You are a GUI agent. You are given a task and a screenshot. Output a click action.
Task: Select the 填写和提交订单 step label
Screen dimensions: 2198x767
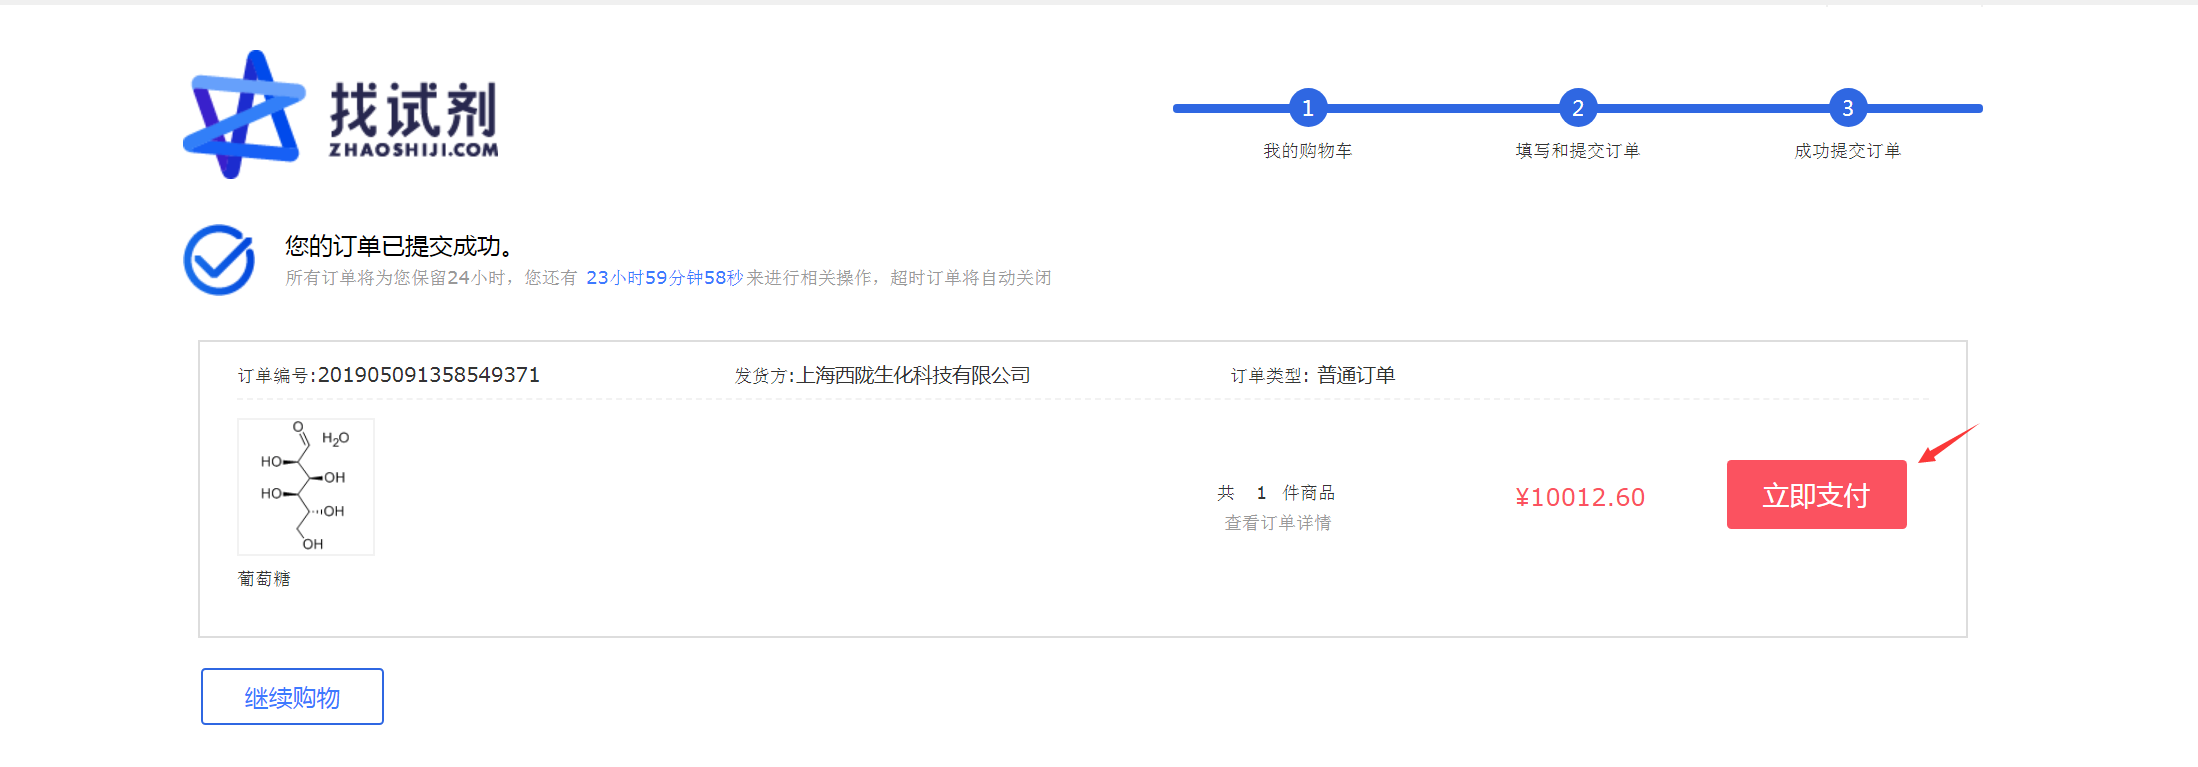[x=1577, y=151]
